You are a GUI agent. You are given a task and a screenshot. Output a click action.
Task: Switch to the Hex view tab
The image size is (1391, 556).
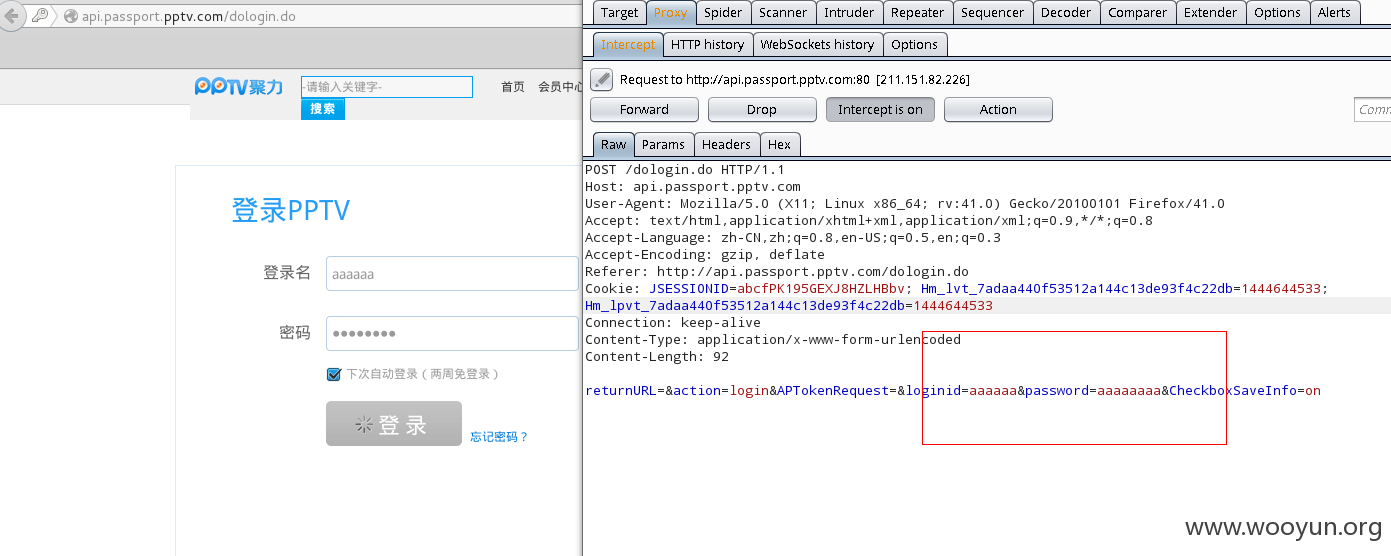780,144
